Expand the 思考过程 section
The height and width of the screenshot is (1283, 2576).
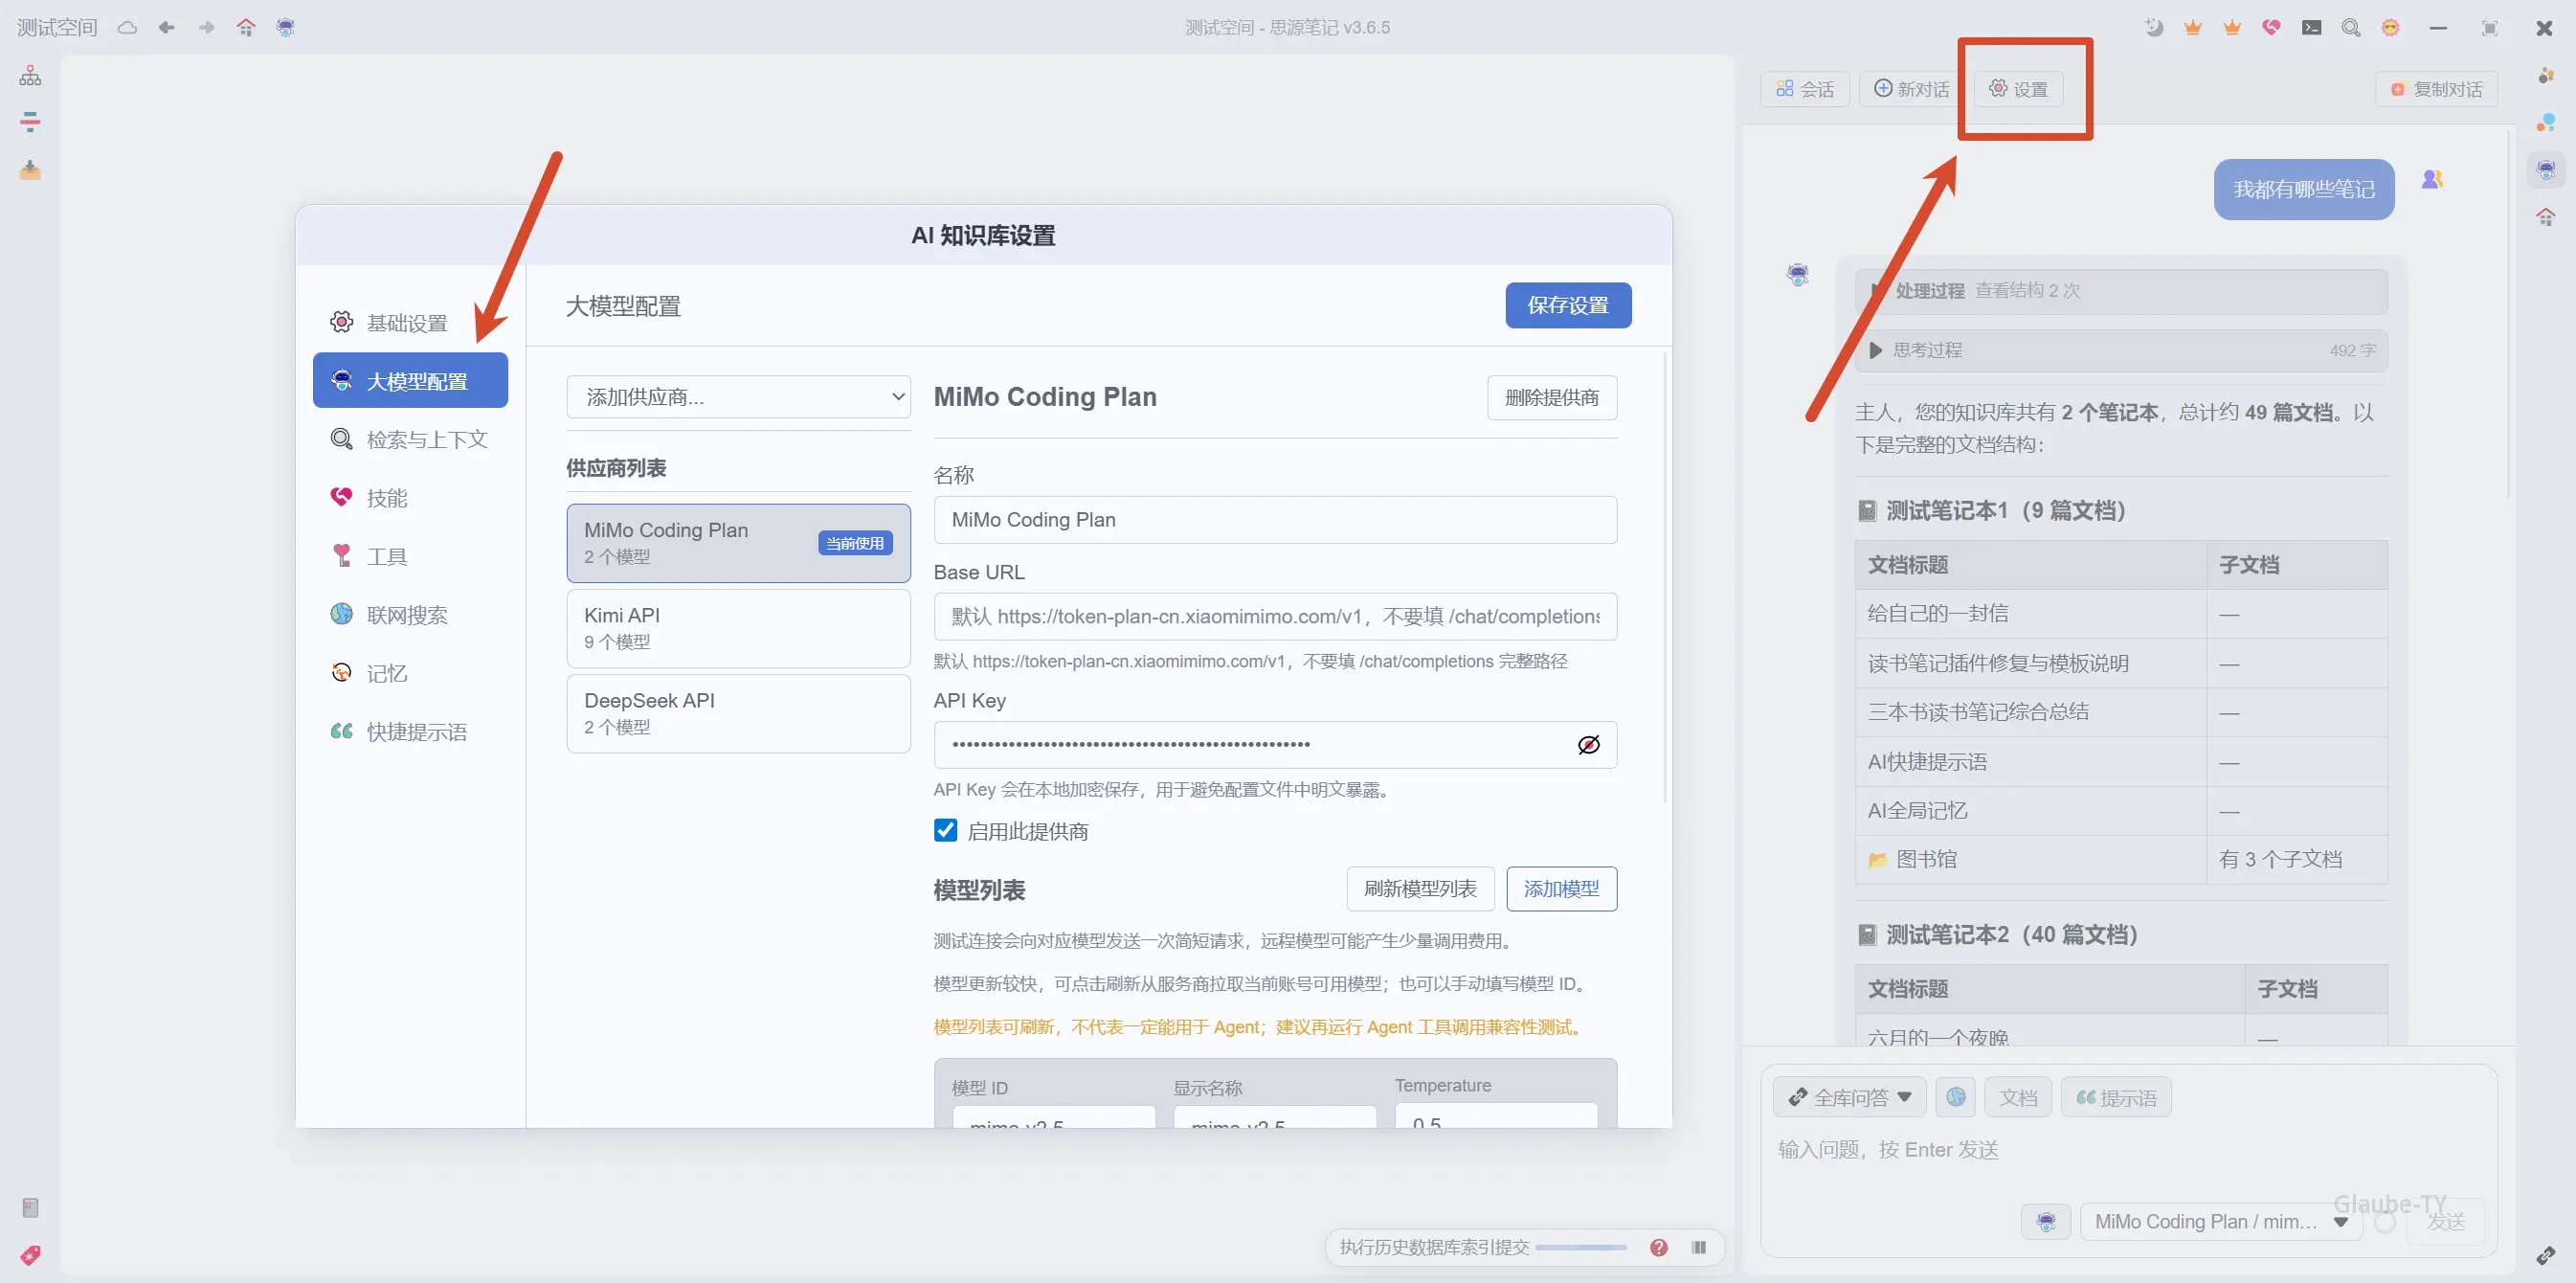tap(2121, 350)
